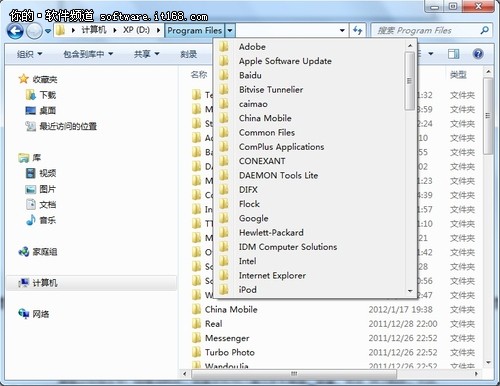This screenshot has height=386, width=500.
Task: Choose IDM Computer Solutions from dropdown list
Action: click(309, 247)
